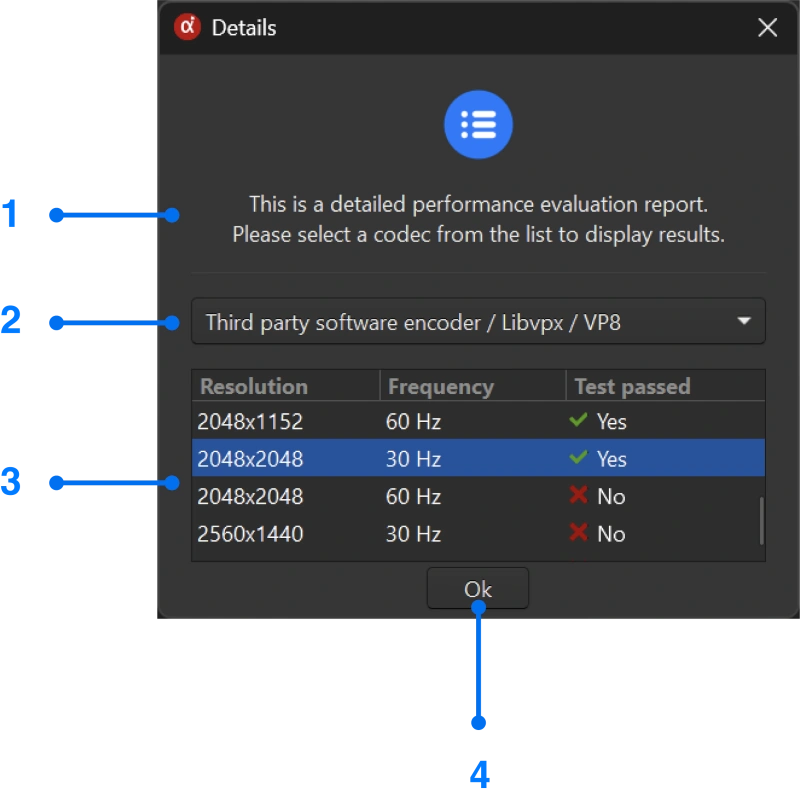Select the 2048x1152 60 Hz row
Screen dimensions: 800x807
pos(350,421)
